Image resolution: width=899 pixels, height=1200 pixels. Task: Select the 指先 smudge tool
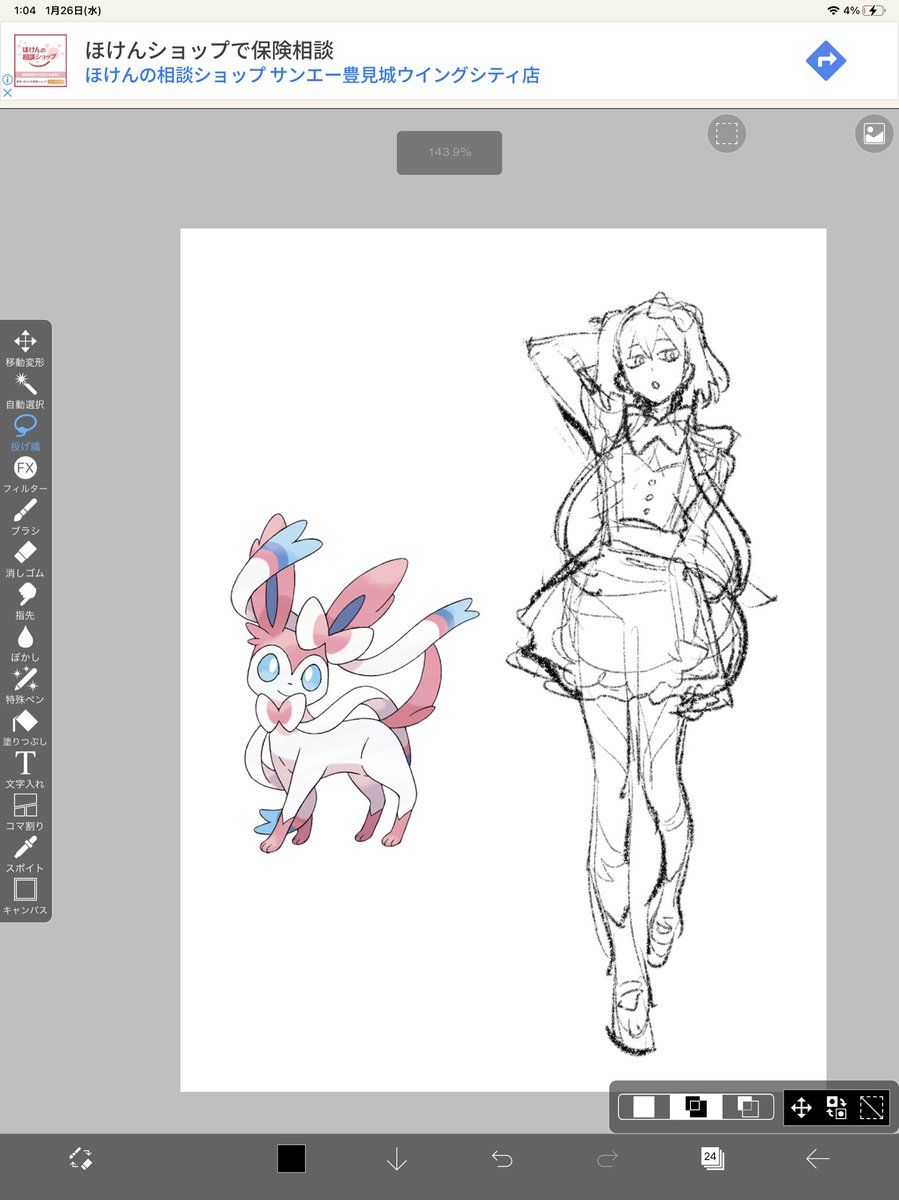(x=25, y=601)
